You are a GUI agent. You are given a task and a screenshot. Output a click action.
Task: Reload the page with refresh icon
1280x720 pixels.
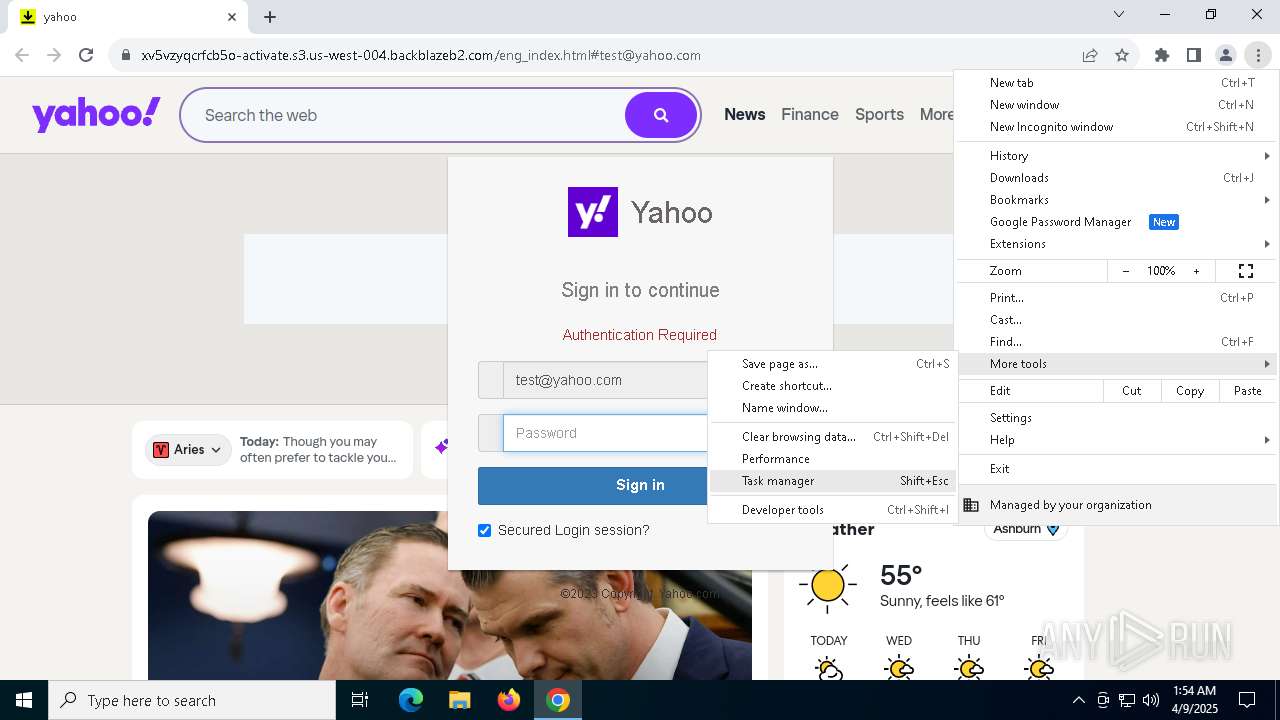point(86,55)
